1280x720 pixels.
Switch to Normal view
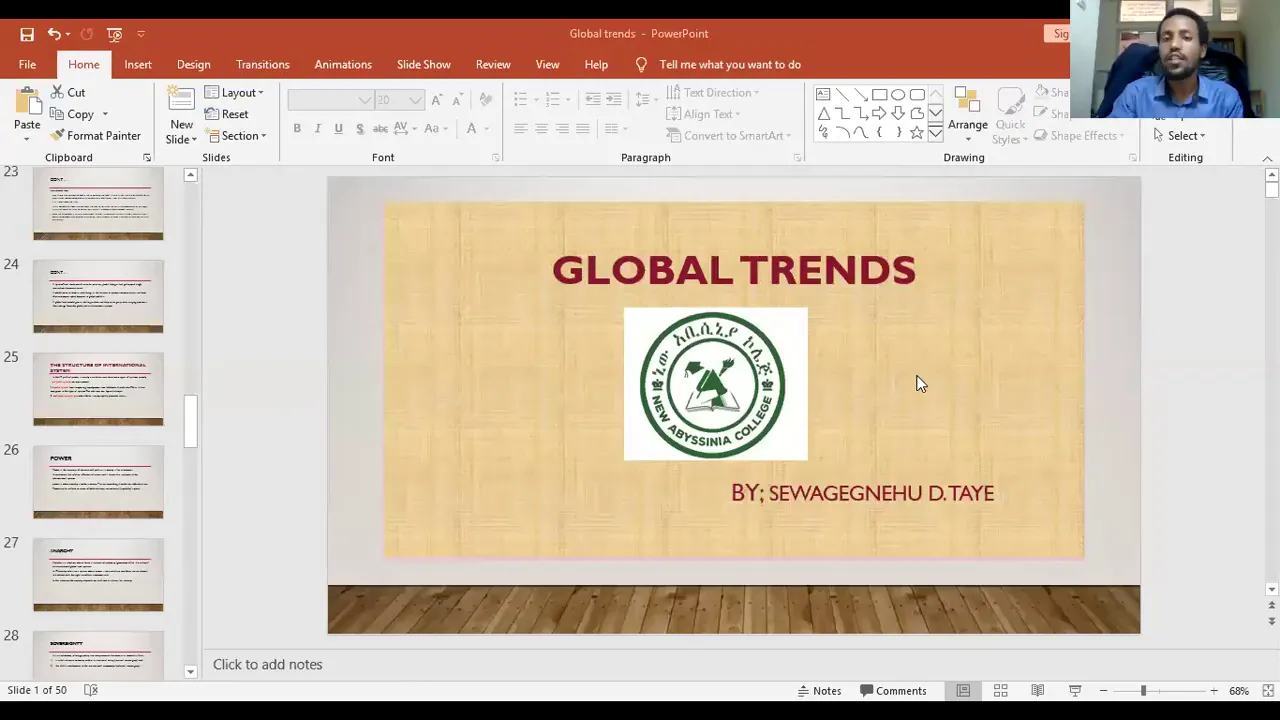pos(963,691)
